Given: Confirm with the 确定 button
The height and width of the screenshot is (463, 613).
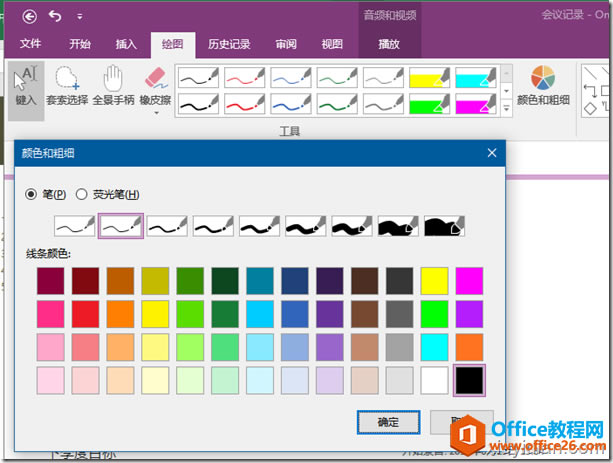Looking at the screenshot, I should pyautogui.click(x=388, y=423).
